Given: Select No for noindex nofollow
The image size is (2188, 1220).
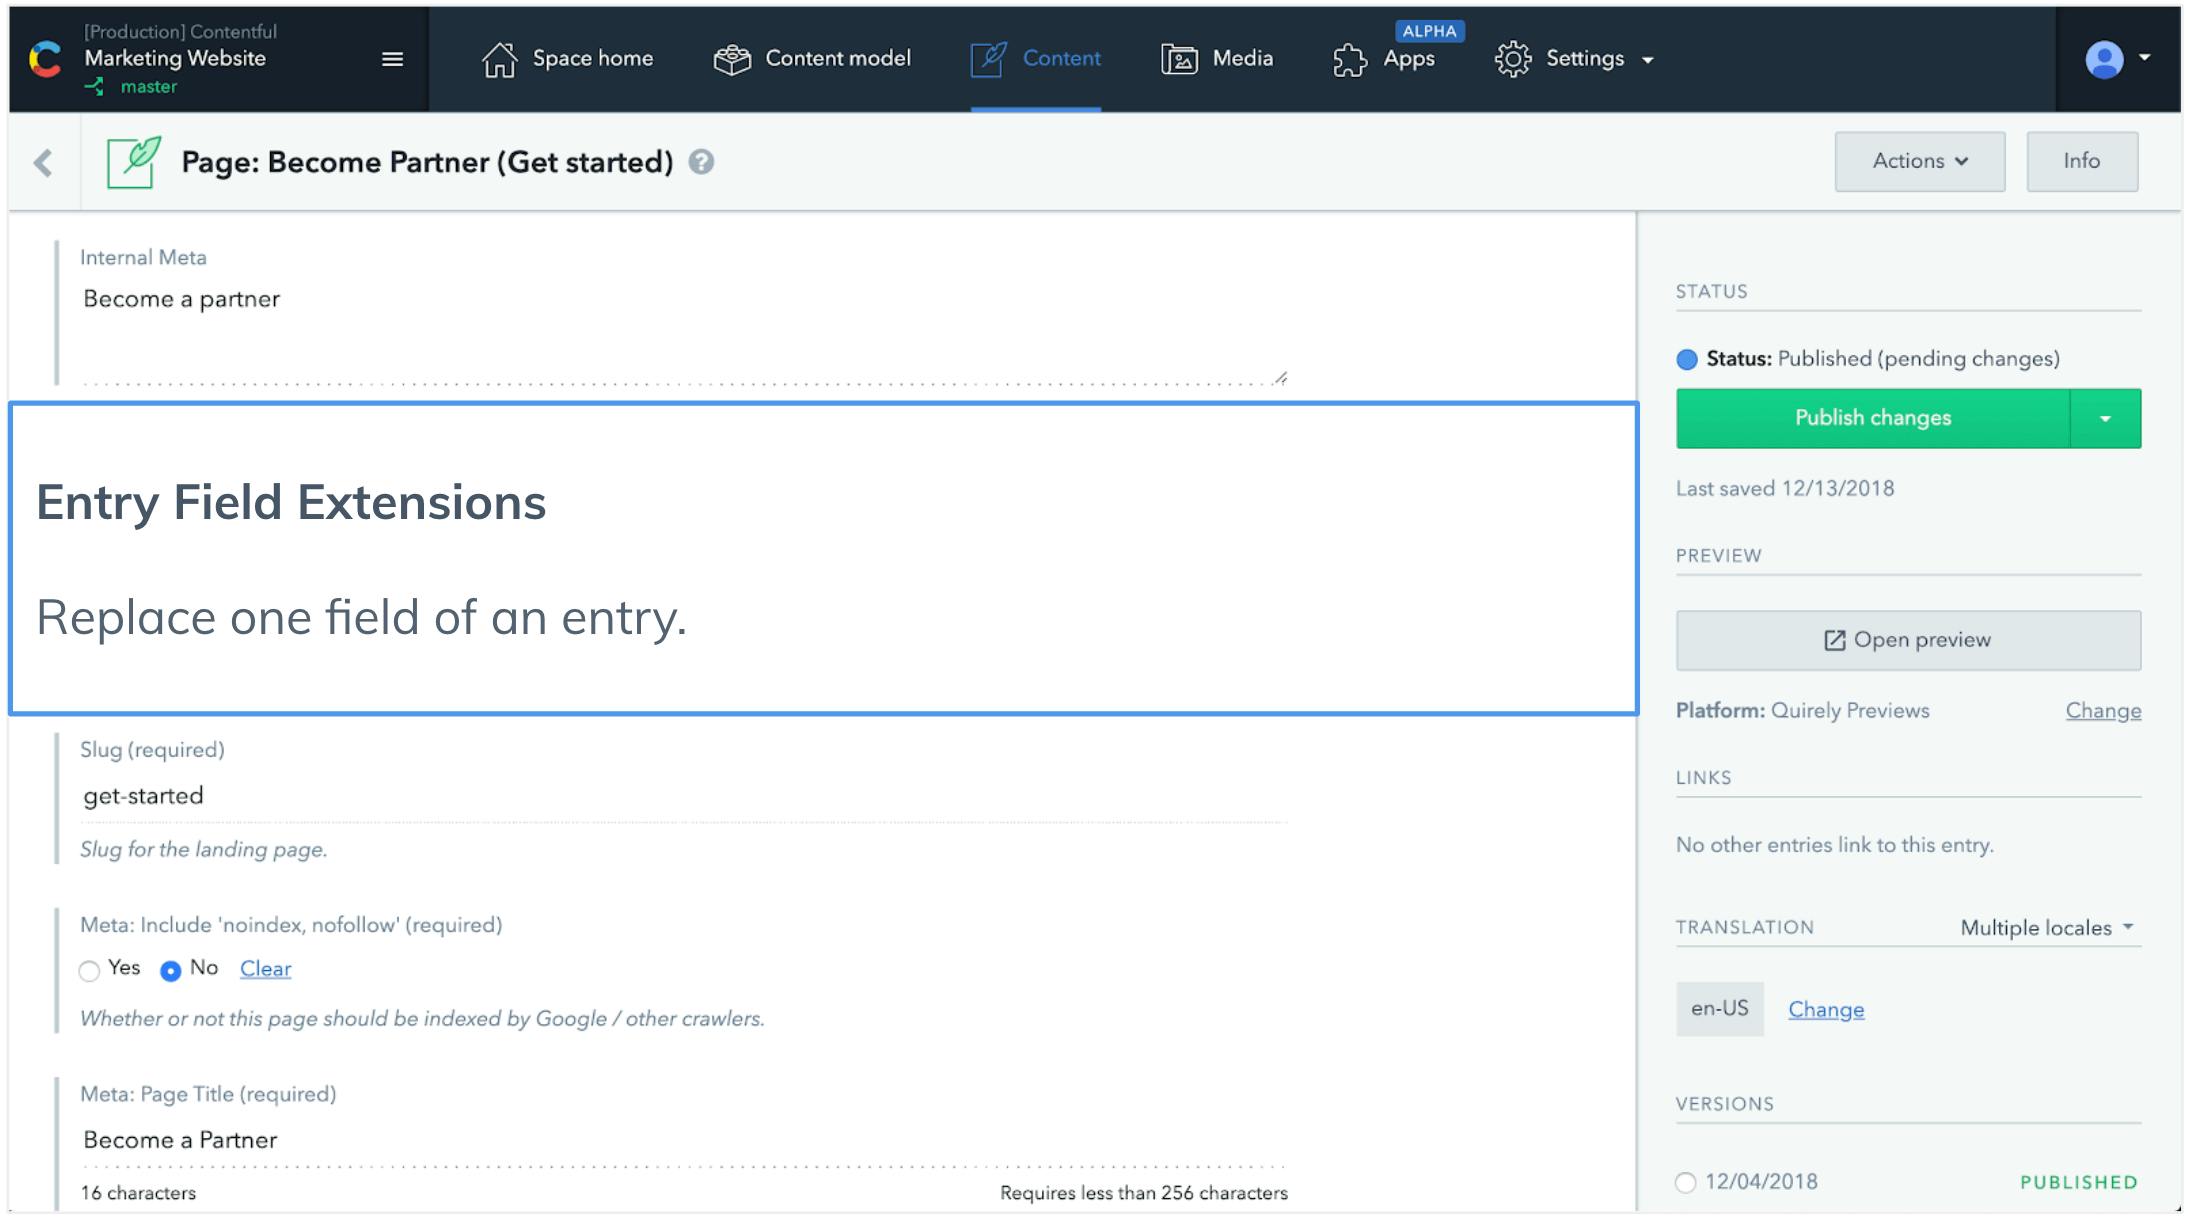Looking at the screenshot, I should 171,969.
